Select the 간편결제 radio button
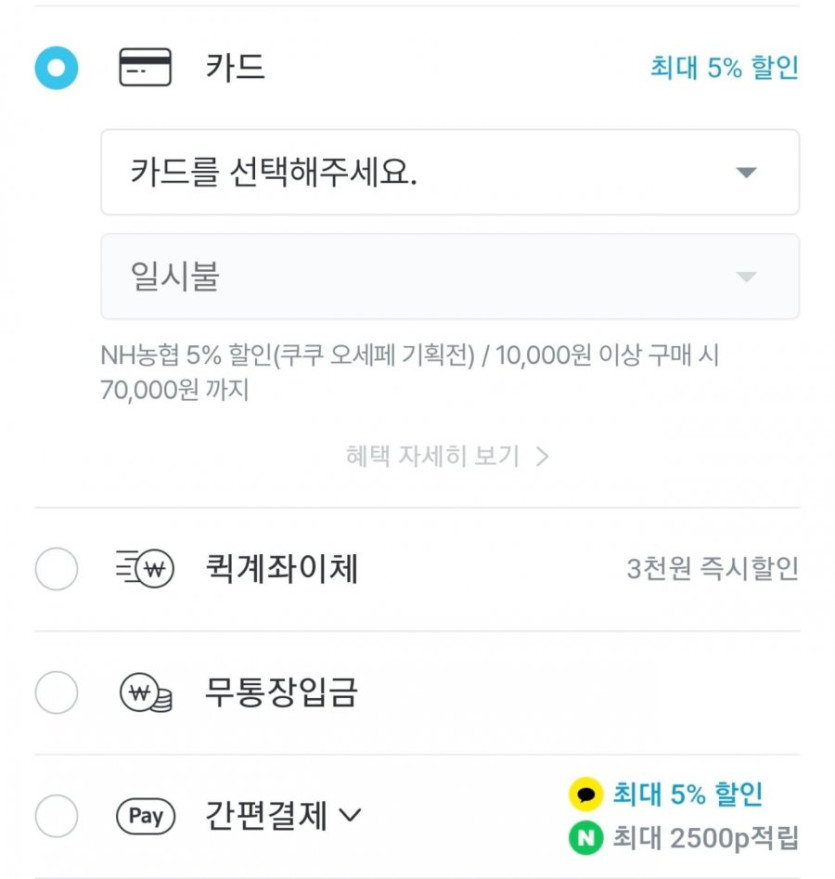The height and width of the screenshot is (879, 835). click(56, 817)
